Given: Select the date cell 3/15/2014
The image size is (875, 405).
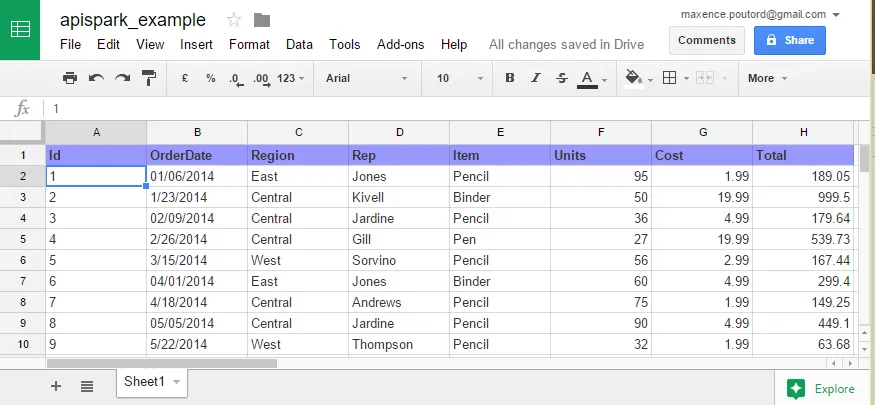Looking at the screenshot, I should click(197, 261).
